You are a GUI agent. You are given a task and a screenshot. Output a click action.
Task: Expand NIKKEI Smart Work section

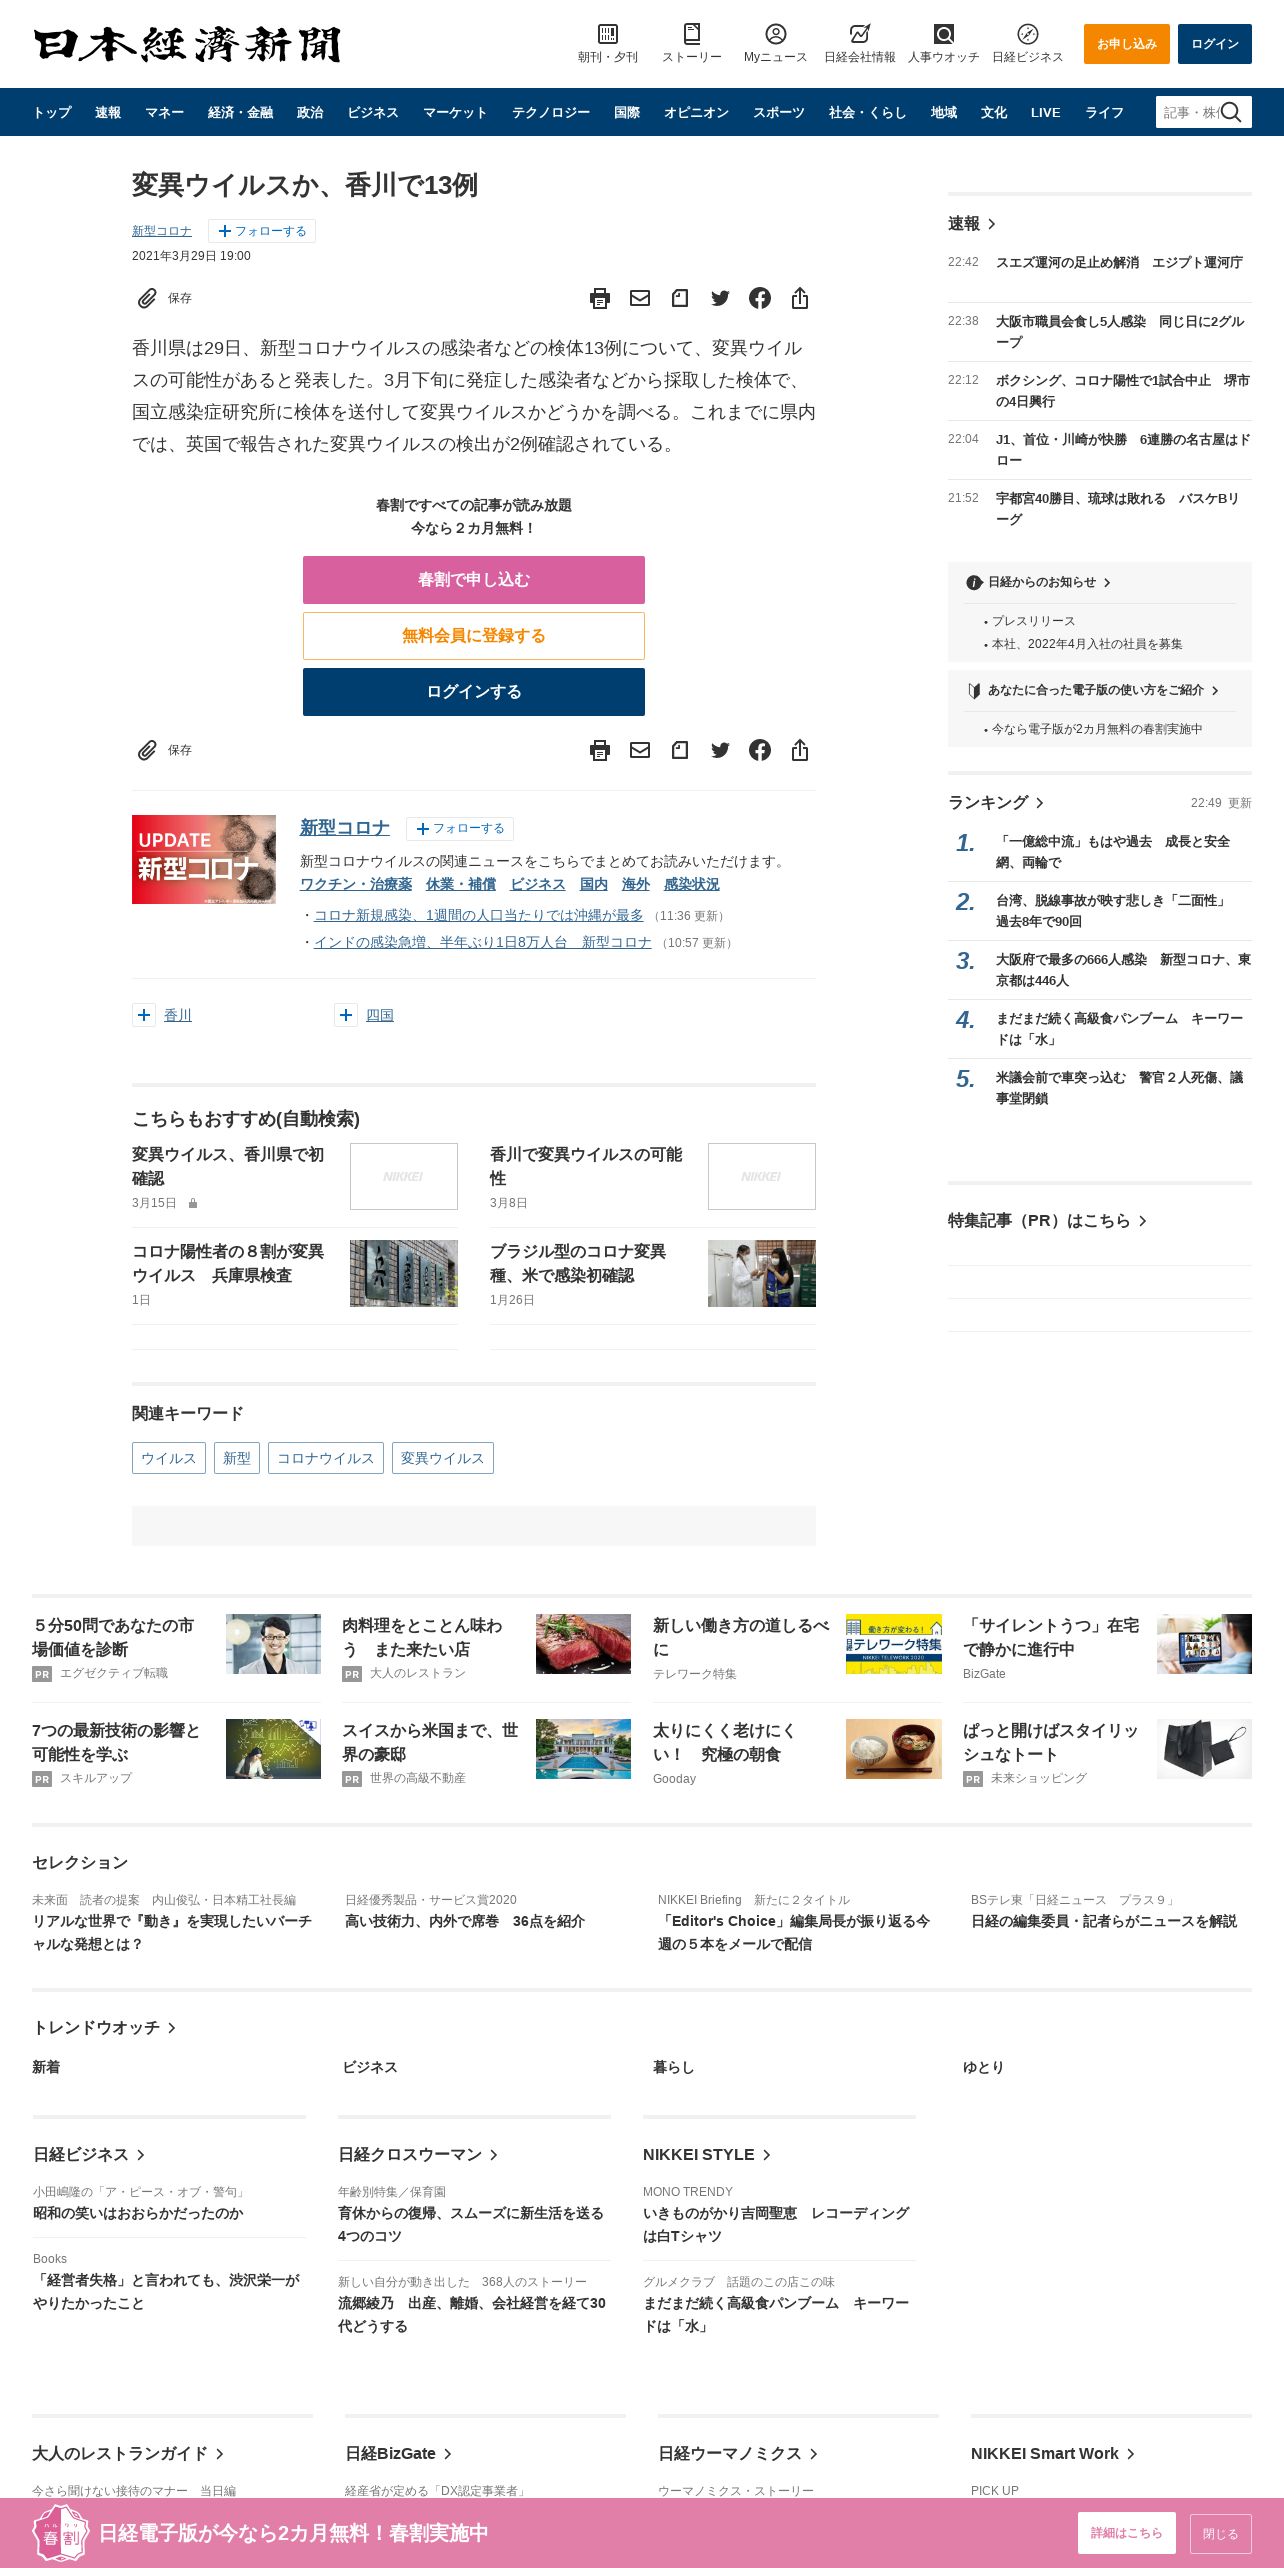click(1131, 2453)
